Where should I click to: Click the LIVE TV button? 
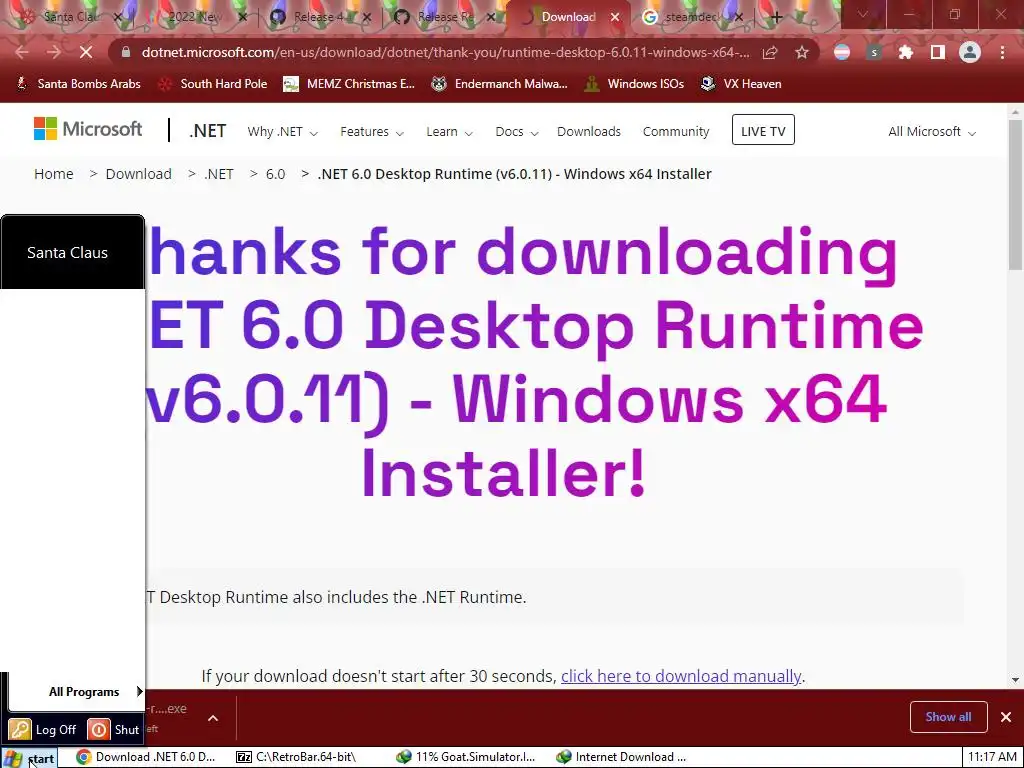tap(763, 130)
